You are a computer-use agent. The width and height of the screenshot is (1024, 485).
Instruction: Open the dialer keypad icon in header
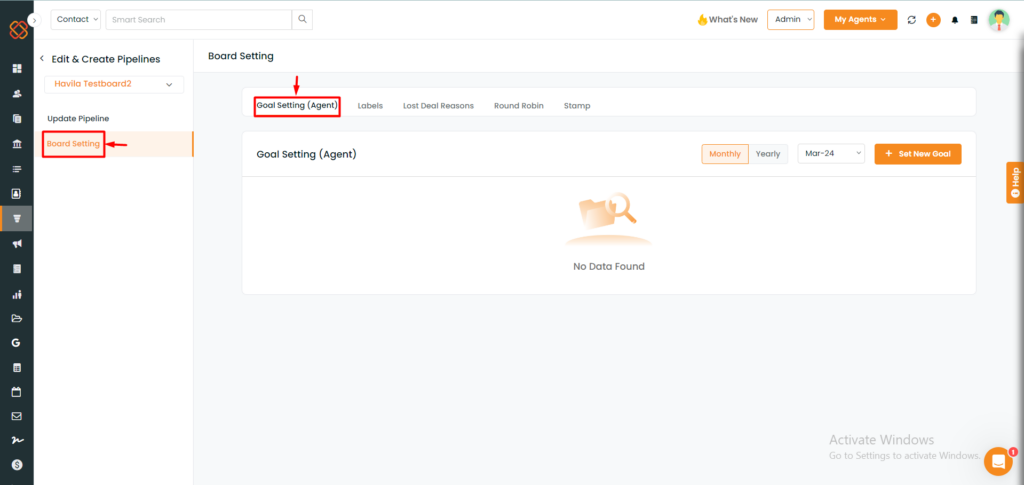pos(974,20)
